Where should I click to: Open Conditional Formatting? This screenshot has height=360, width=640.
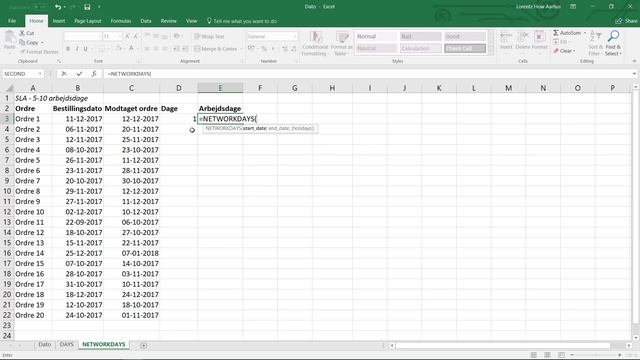[x=315, y=44]
